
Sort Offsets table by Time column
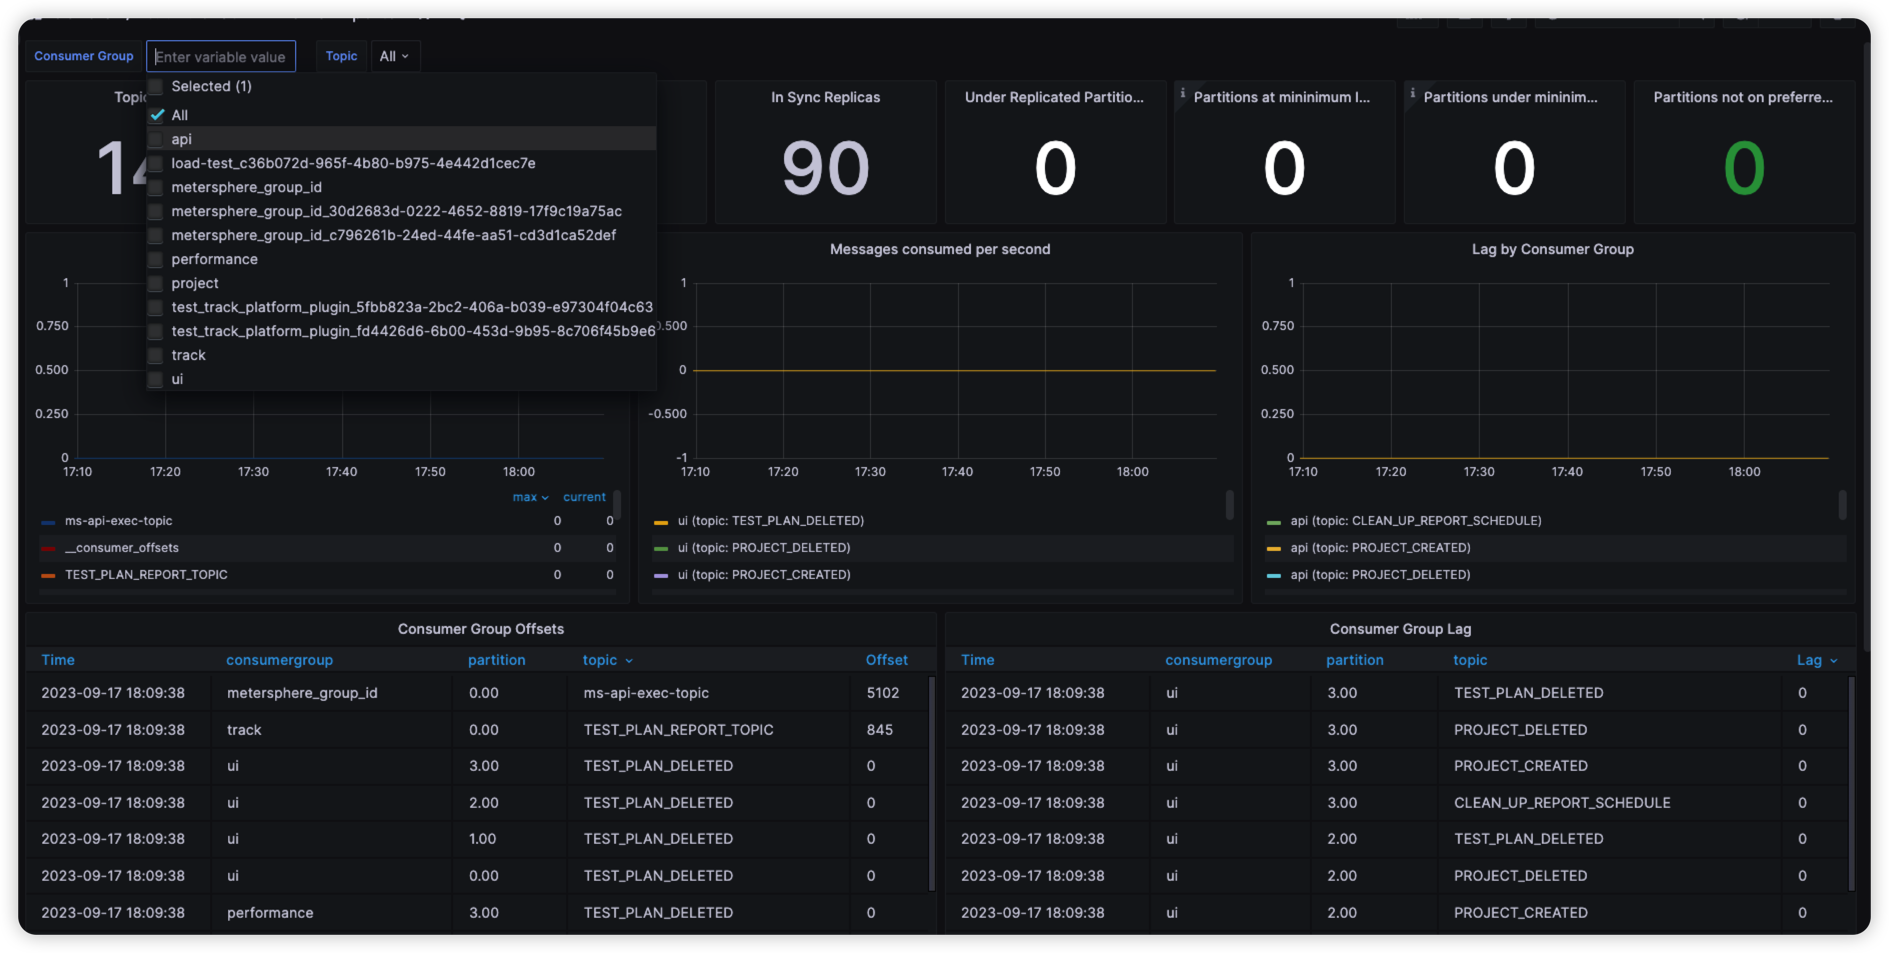point(58,660)
